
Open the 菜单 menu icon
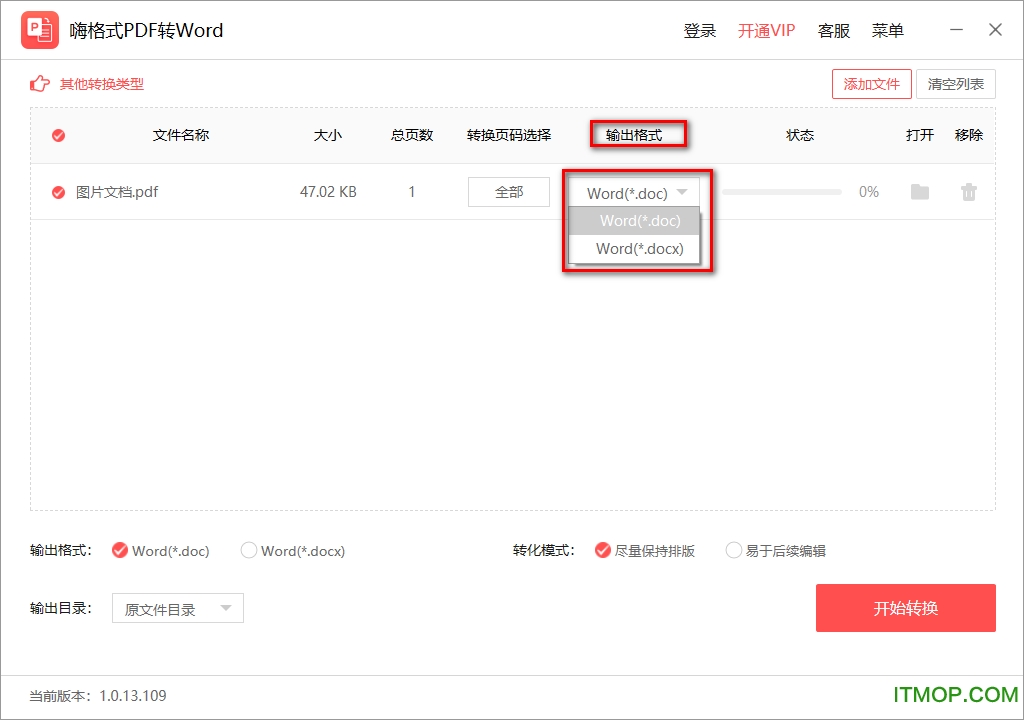pos(887,31)
